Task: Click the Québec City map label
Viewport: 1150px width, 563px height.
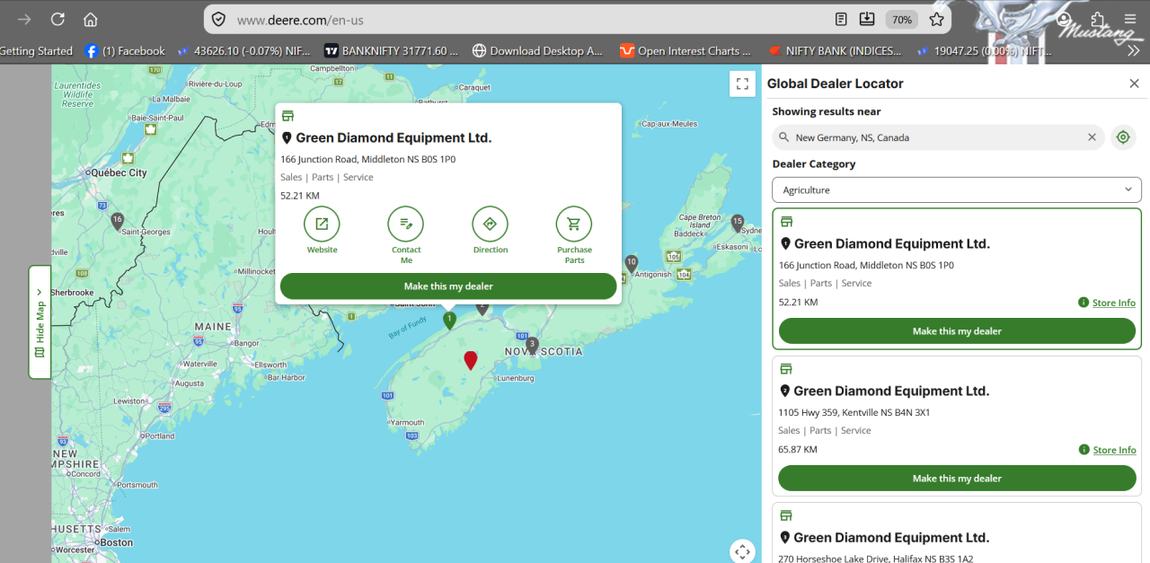Action: (x=118, y=173)
